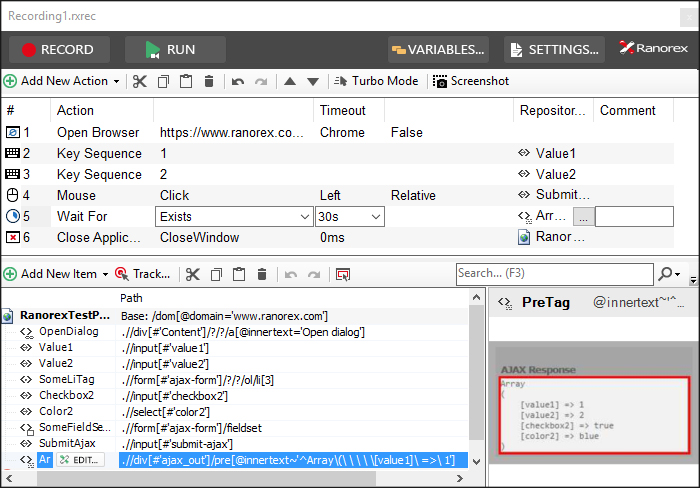Screen dimensions: 700x488
Task: Undo in repository toolbar
Action: pyautogui.click(x=291, y=274)
